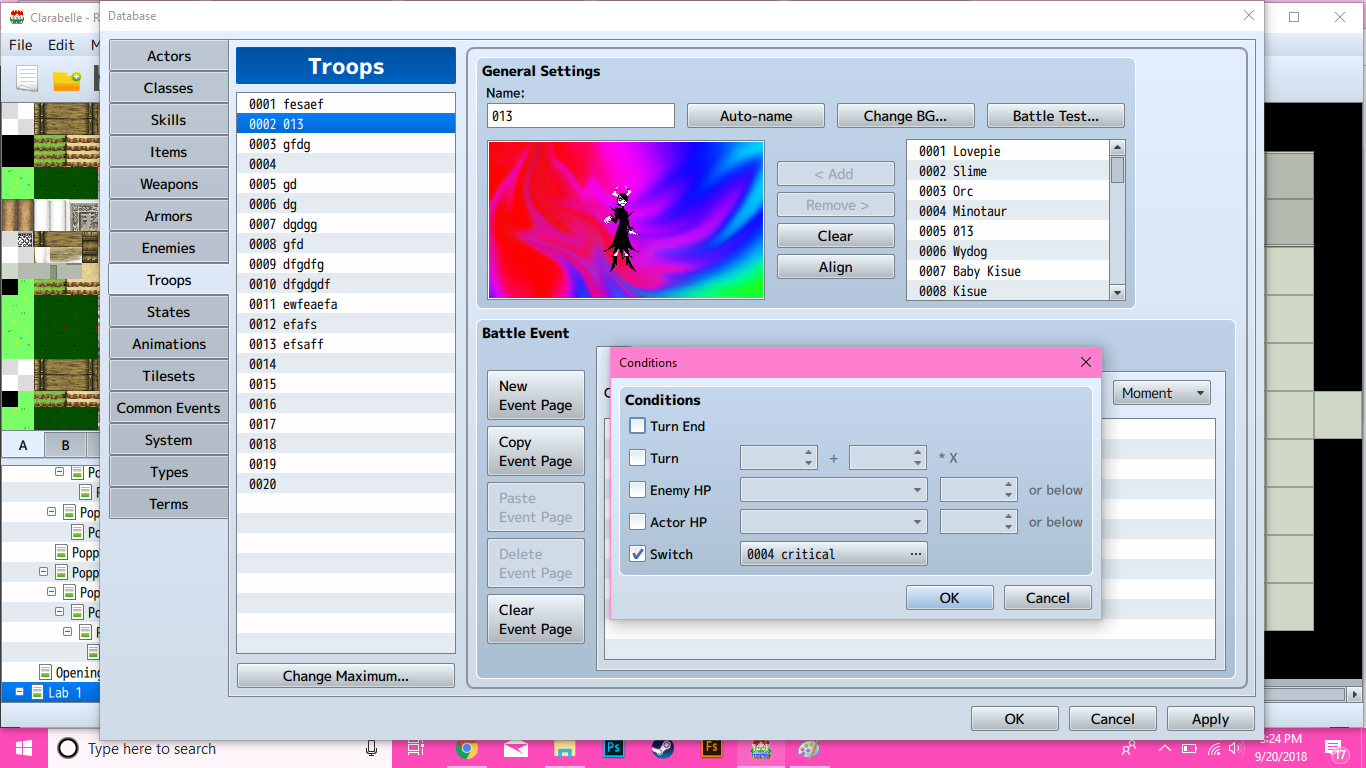
Task: Collapse the Lab 1 map tree node
Action: 19,692
